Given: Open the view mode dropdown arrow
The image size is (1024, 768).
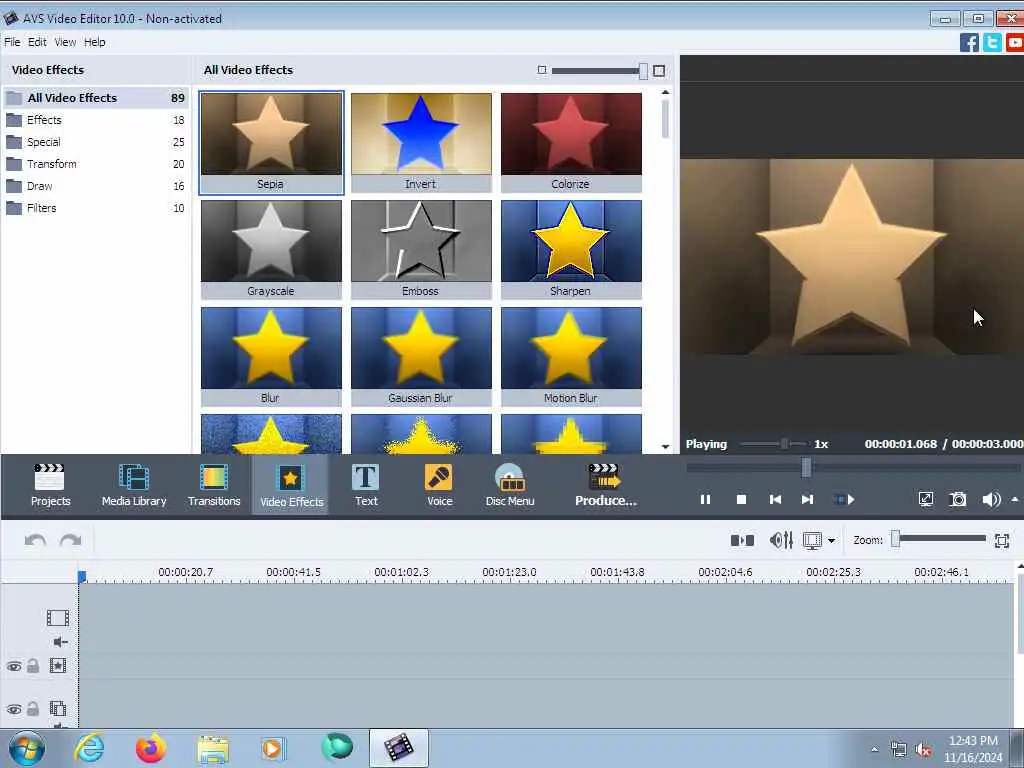Looking at the screenshot, I should pyautogui.click(x=831, y=541).
